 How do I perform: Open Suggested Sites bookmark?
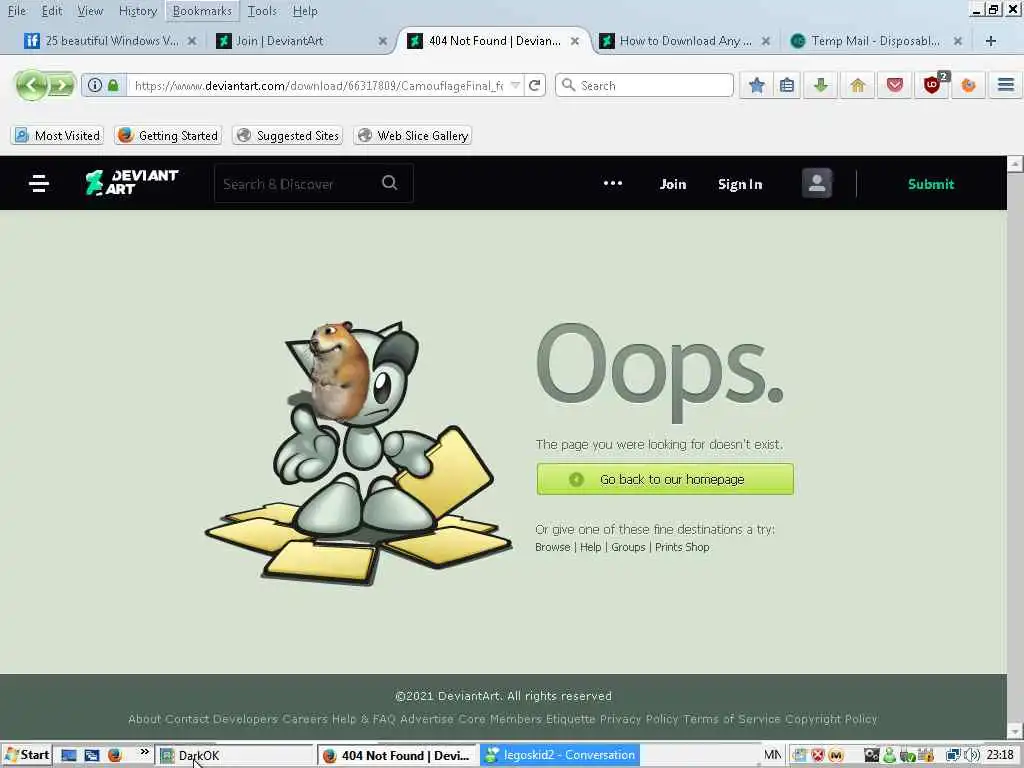(288, 135)
